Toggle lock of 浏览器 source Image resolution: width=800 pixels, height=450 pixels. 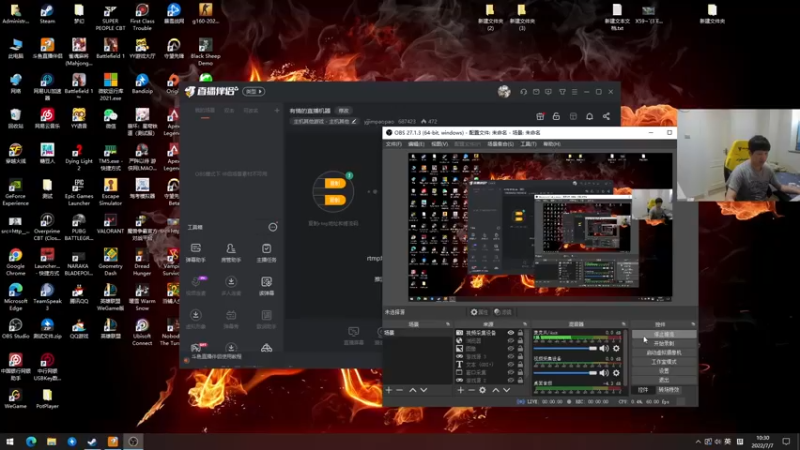click(x=520, y=340)
